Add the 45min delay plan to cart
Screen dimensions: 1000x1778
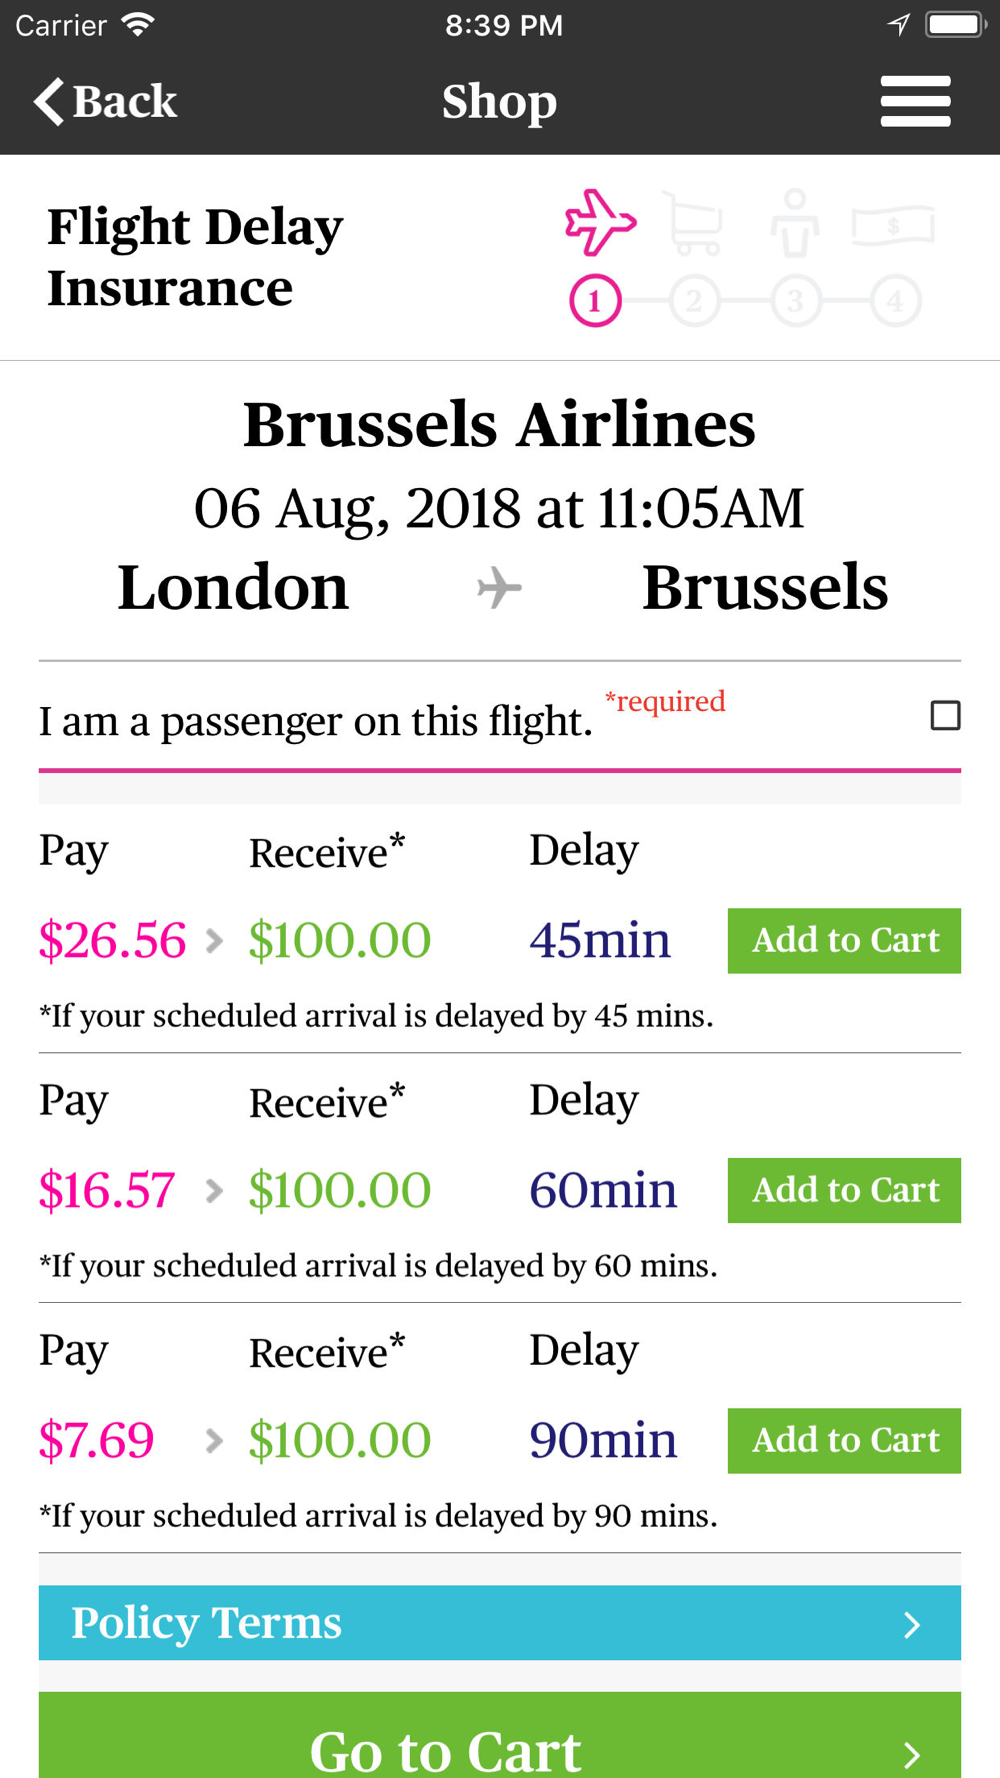pos(844,941)
